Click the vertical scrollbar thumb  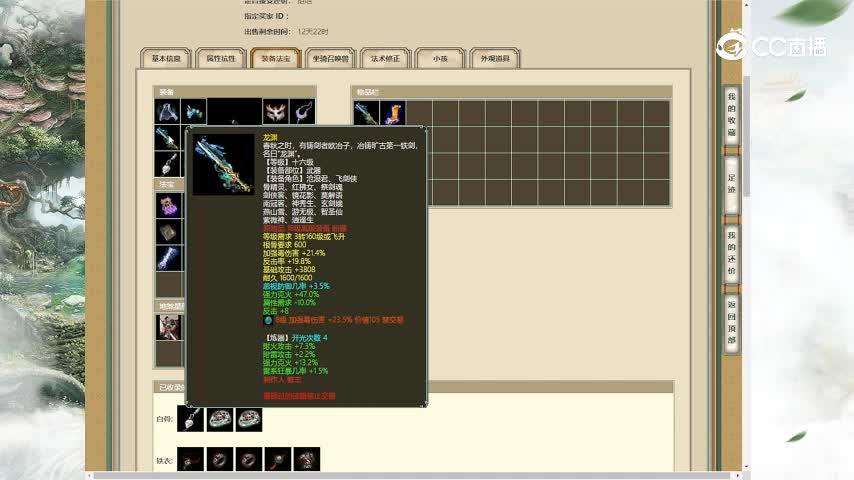point(746,136)
